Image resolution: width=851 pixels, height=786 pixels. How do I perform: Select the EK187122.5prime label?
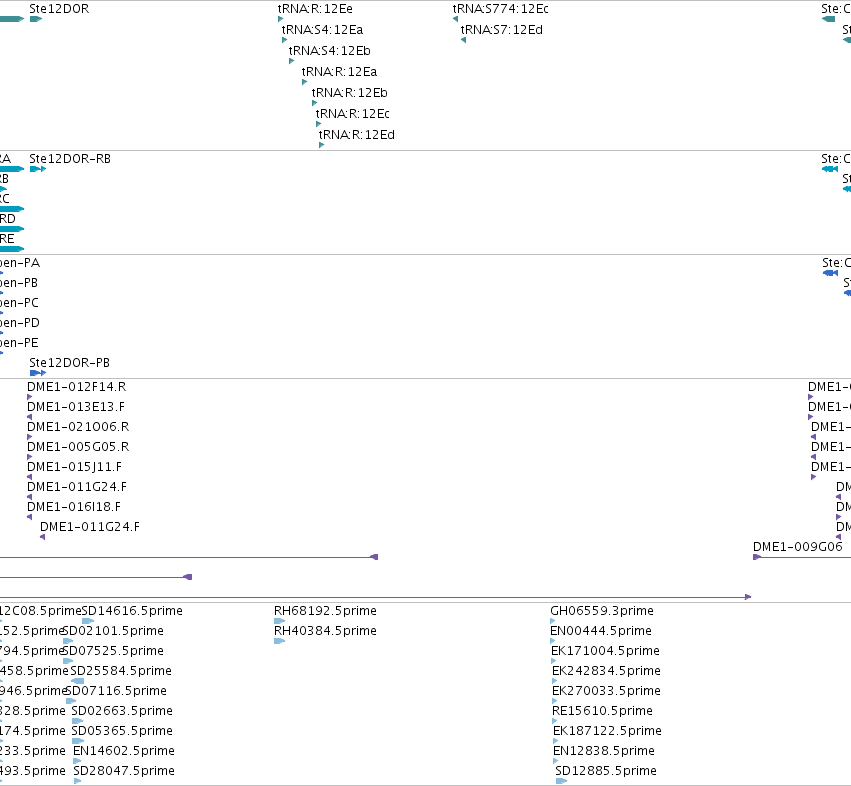607,731
